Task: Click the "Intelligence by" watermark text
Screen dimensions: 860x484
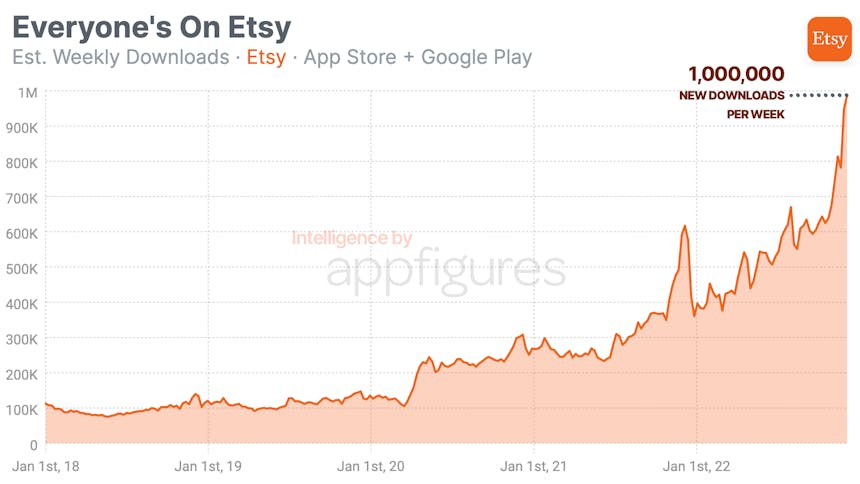Action: coord(352,238)
